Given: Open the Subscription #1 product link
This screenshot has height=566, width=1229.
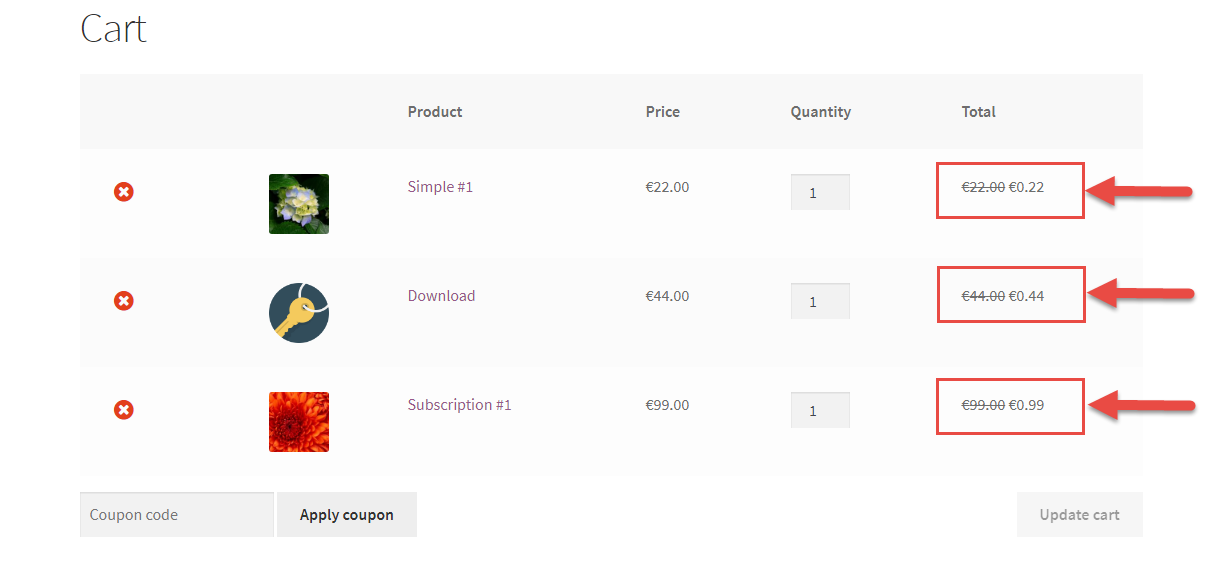Looking at the screenshot, I should 459,404.
